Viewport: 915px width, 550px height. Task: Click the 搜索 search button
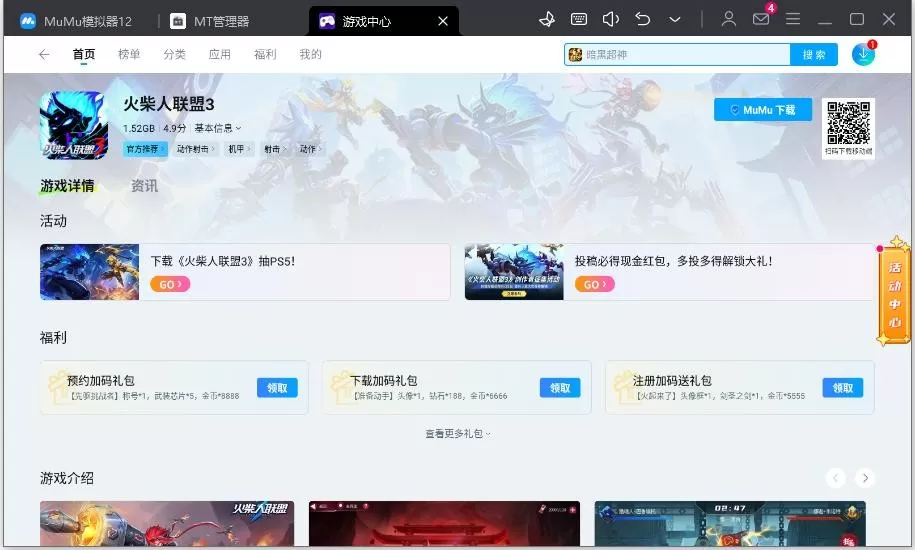pyautogui.click(x=814, y=54)
